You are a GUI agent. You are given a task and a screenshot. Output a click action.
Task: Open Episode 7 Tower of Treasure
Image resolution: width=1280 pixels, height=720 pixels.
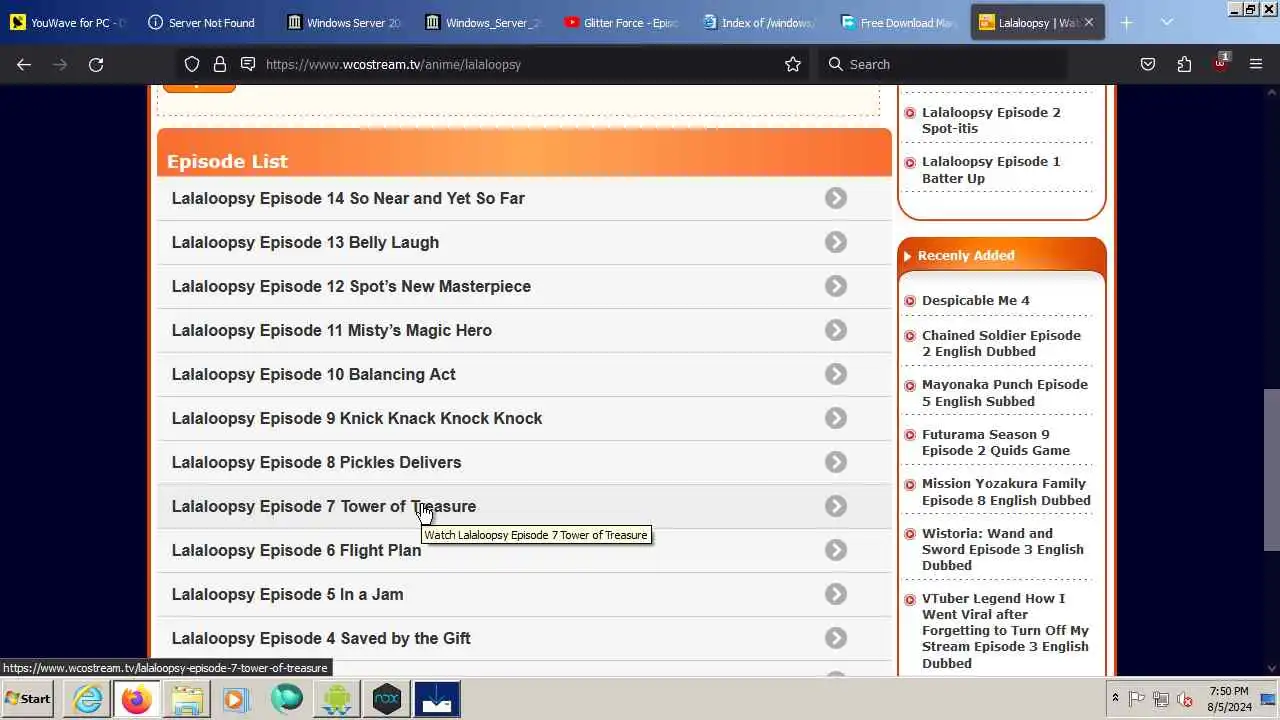tap(324, 506)
